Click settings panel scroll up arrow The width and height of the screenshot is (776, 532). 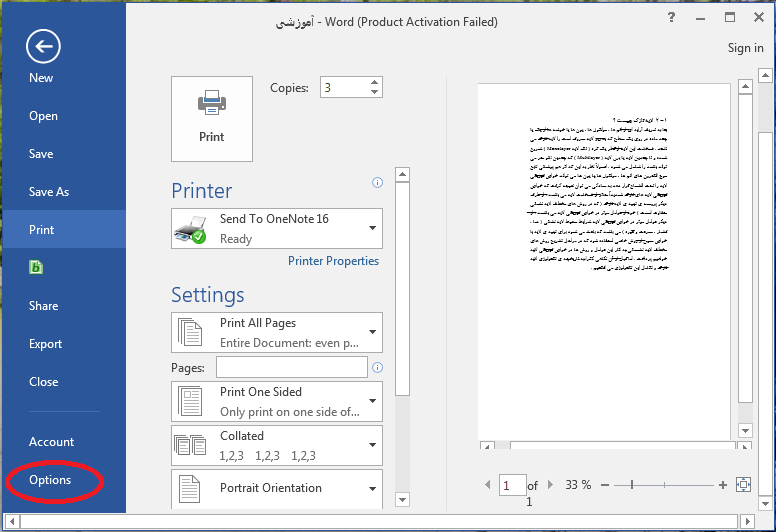[x=402, y=175]
